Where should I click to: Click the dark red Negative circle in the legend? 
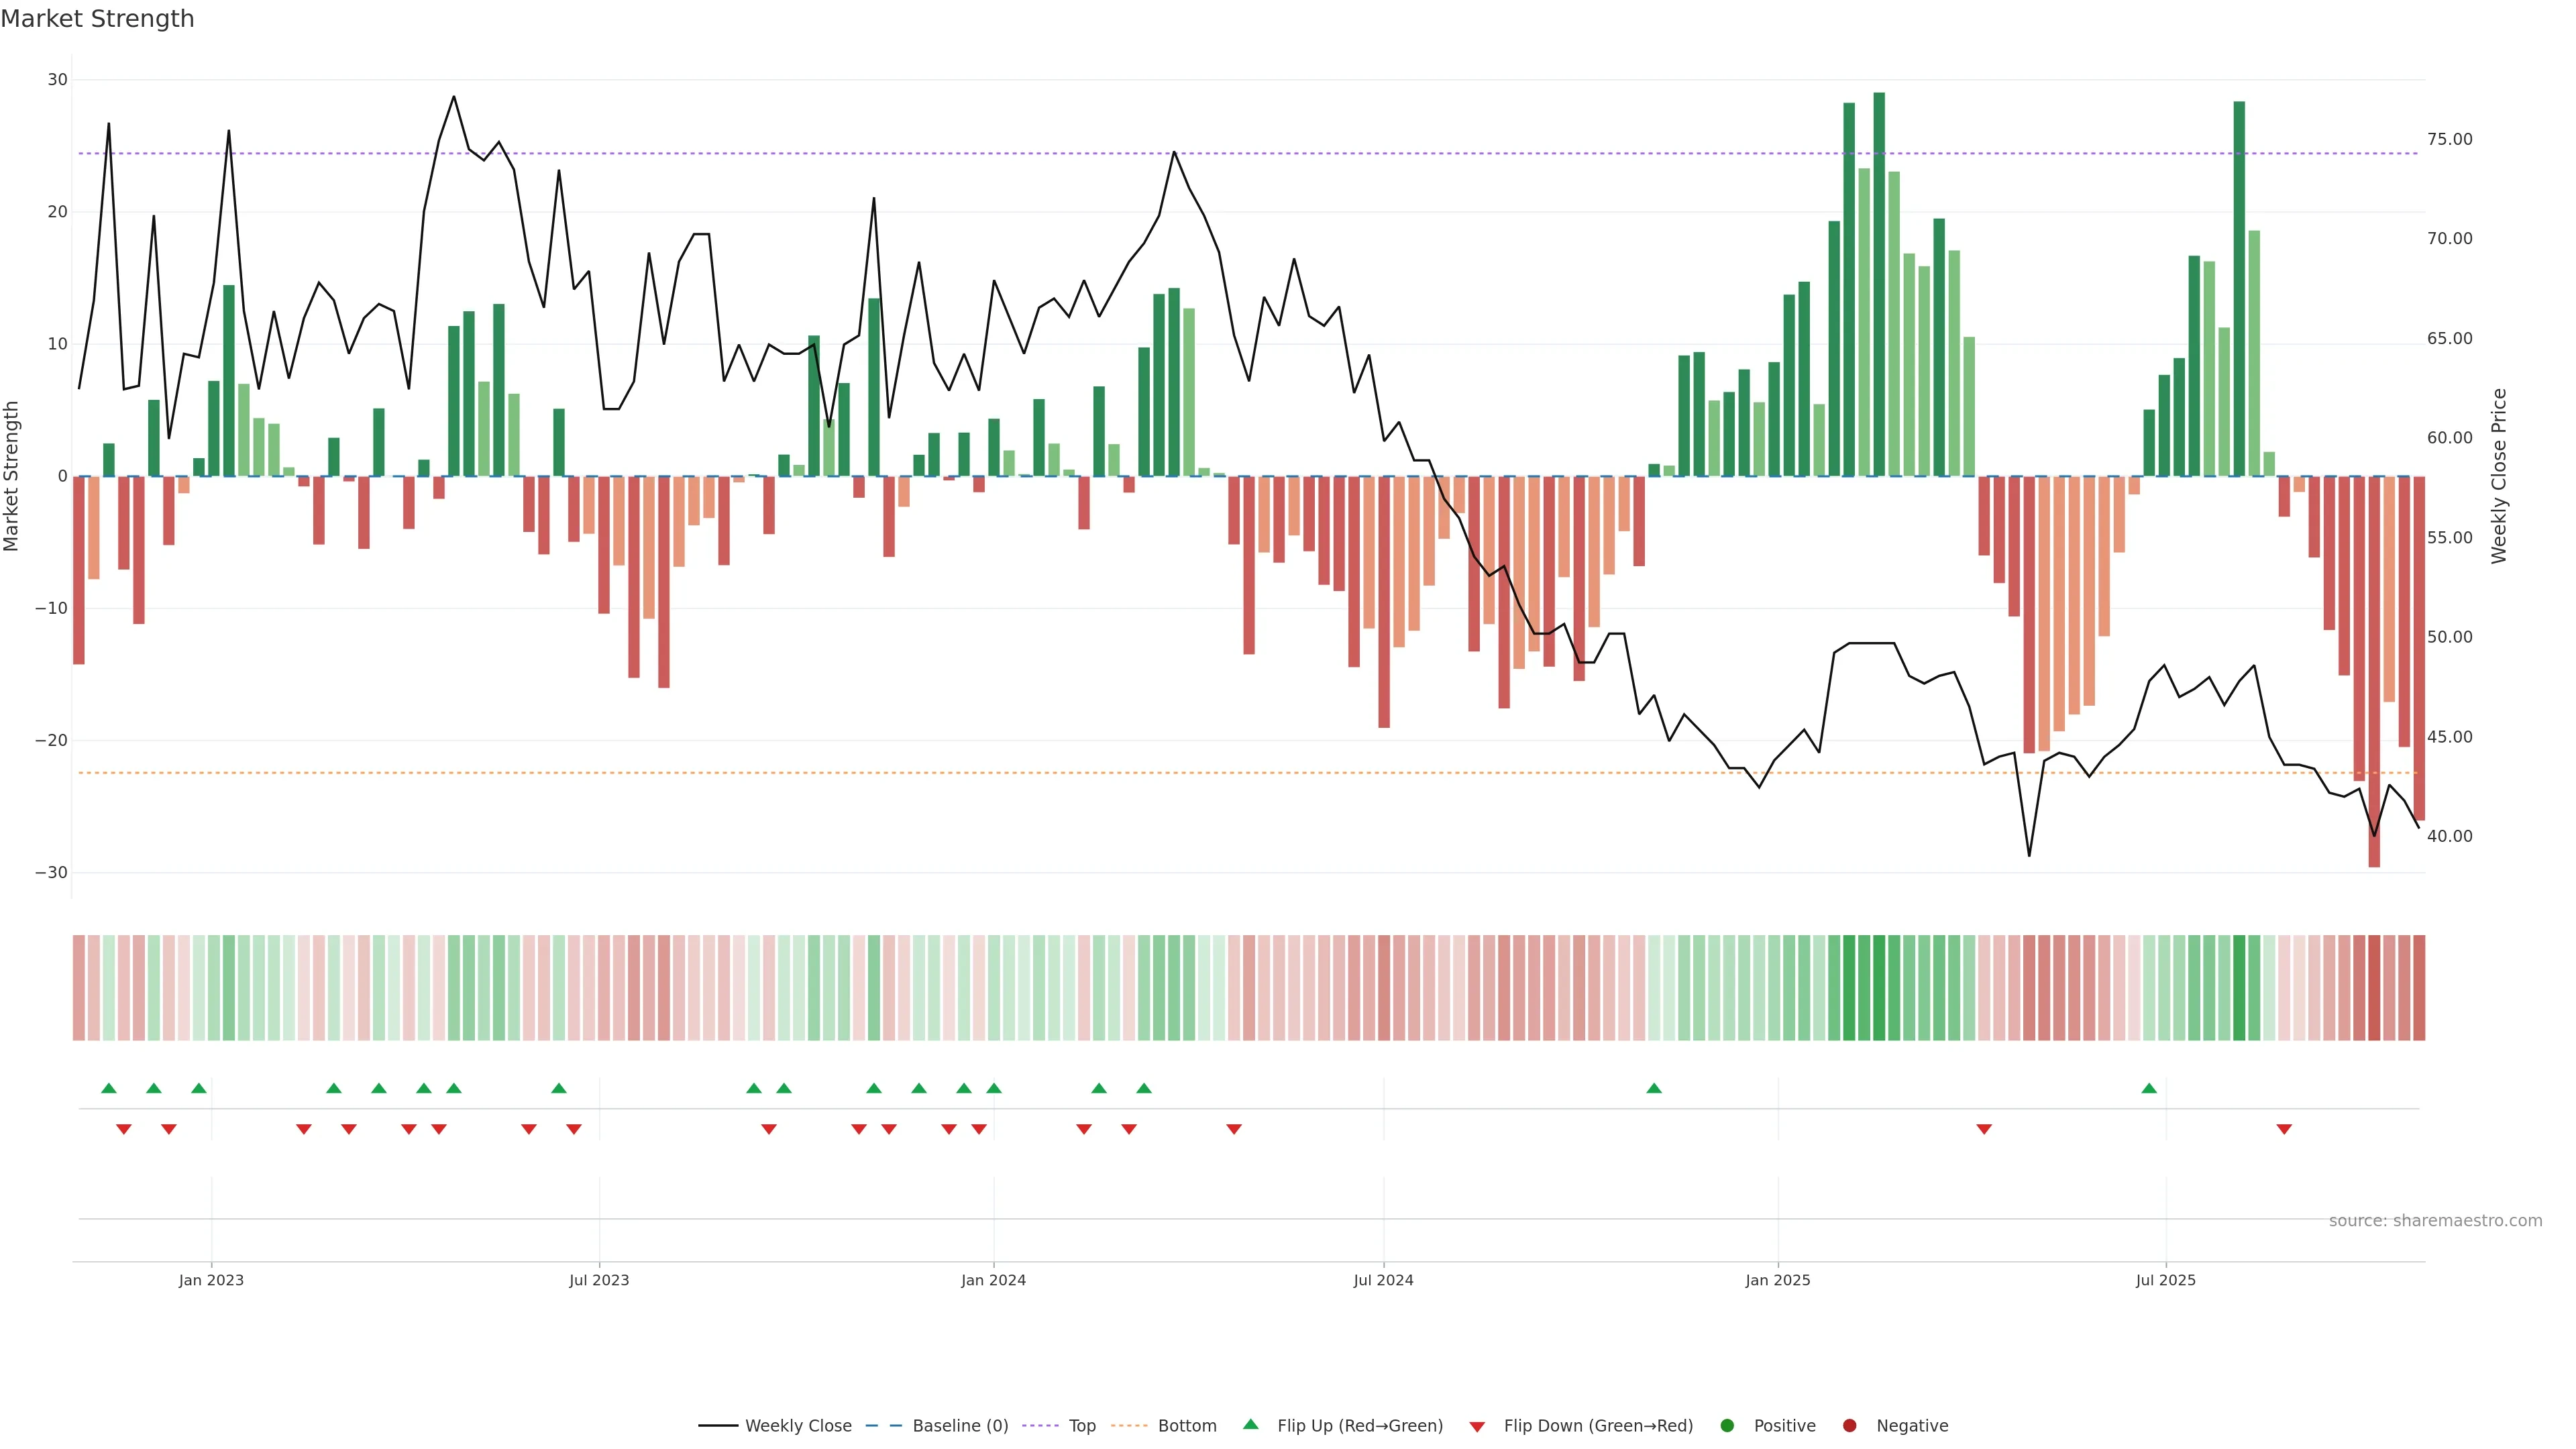pyautogui.click(x=1849, y=1426)
